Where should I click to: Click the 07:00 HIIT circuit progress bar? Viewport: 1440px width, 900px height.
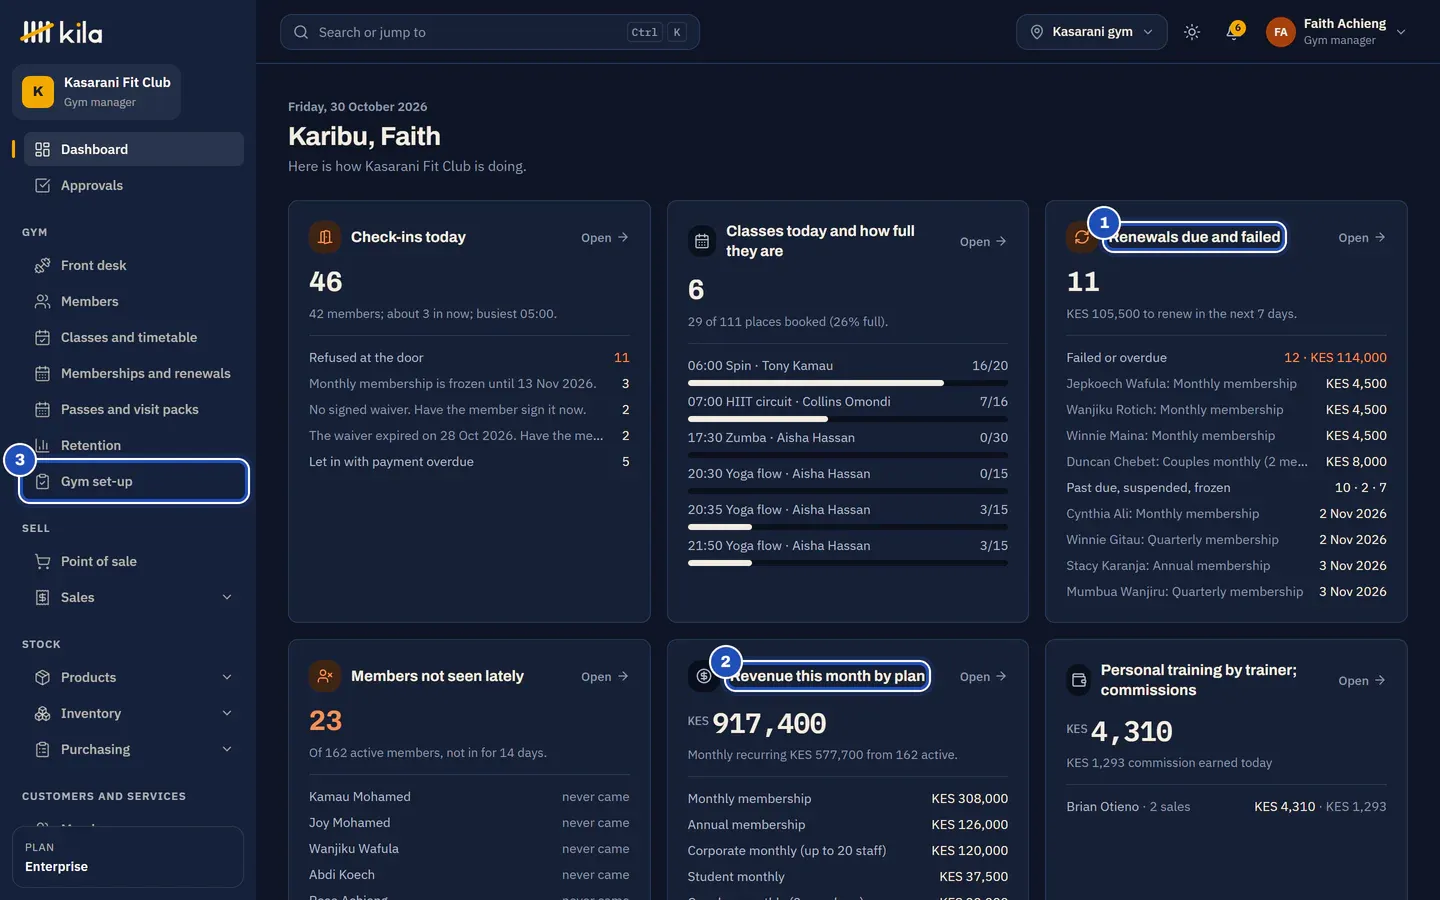point(848,419)
